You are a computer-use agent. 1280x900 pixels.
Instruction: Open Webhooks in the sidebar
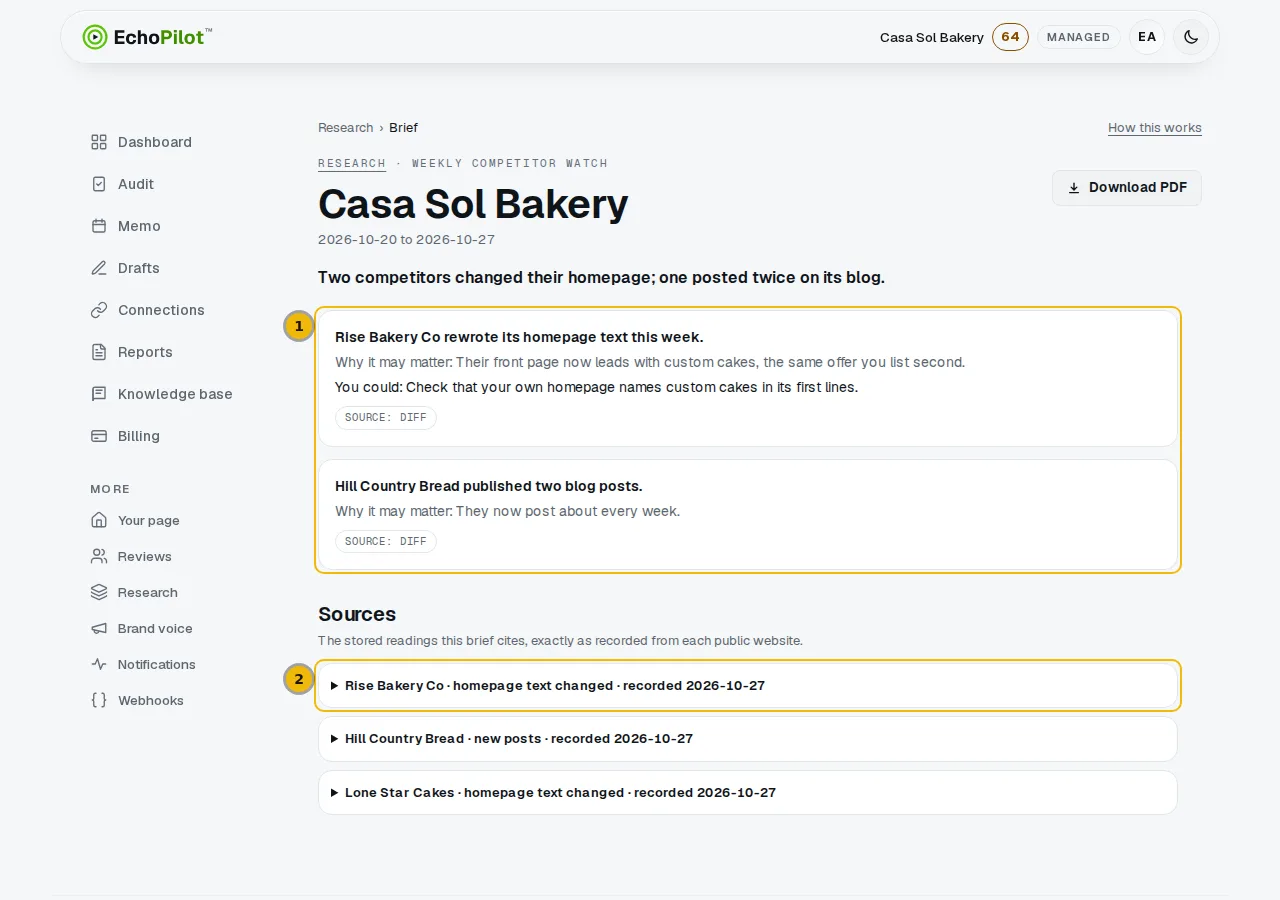[x=151, y=700]
